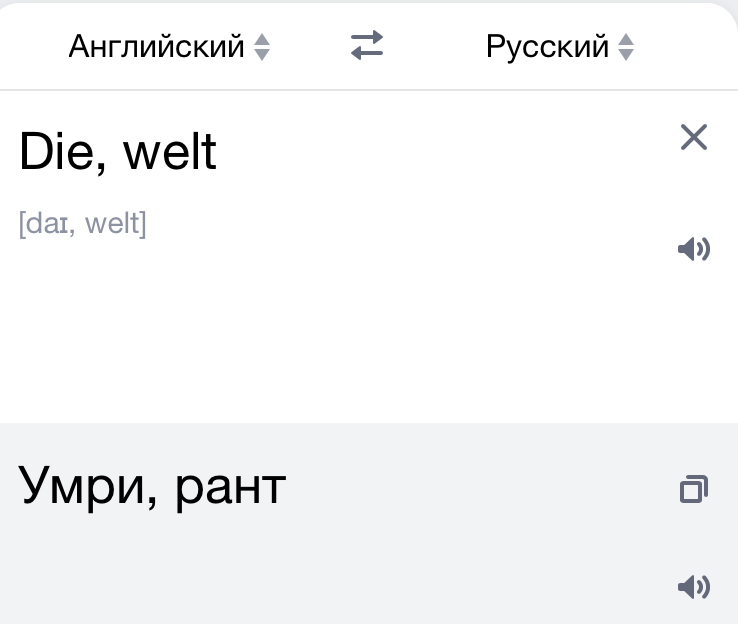The height and width of the screenshot is (624, 738).
Task: Click the blank header space left of Английский
Action: (32, 46)
